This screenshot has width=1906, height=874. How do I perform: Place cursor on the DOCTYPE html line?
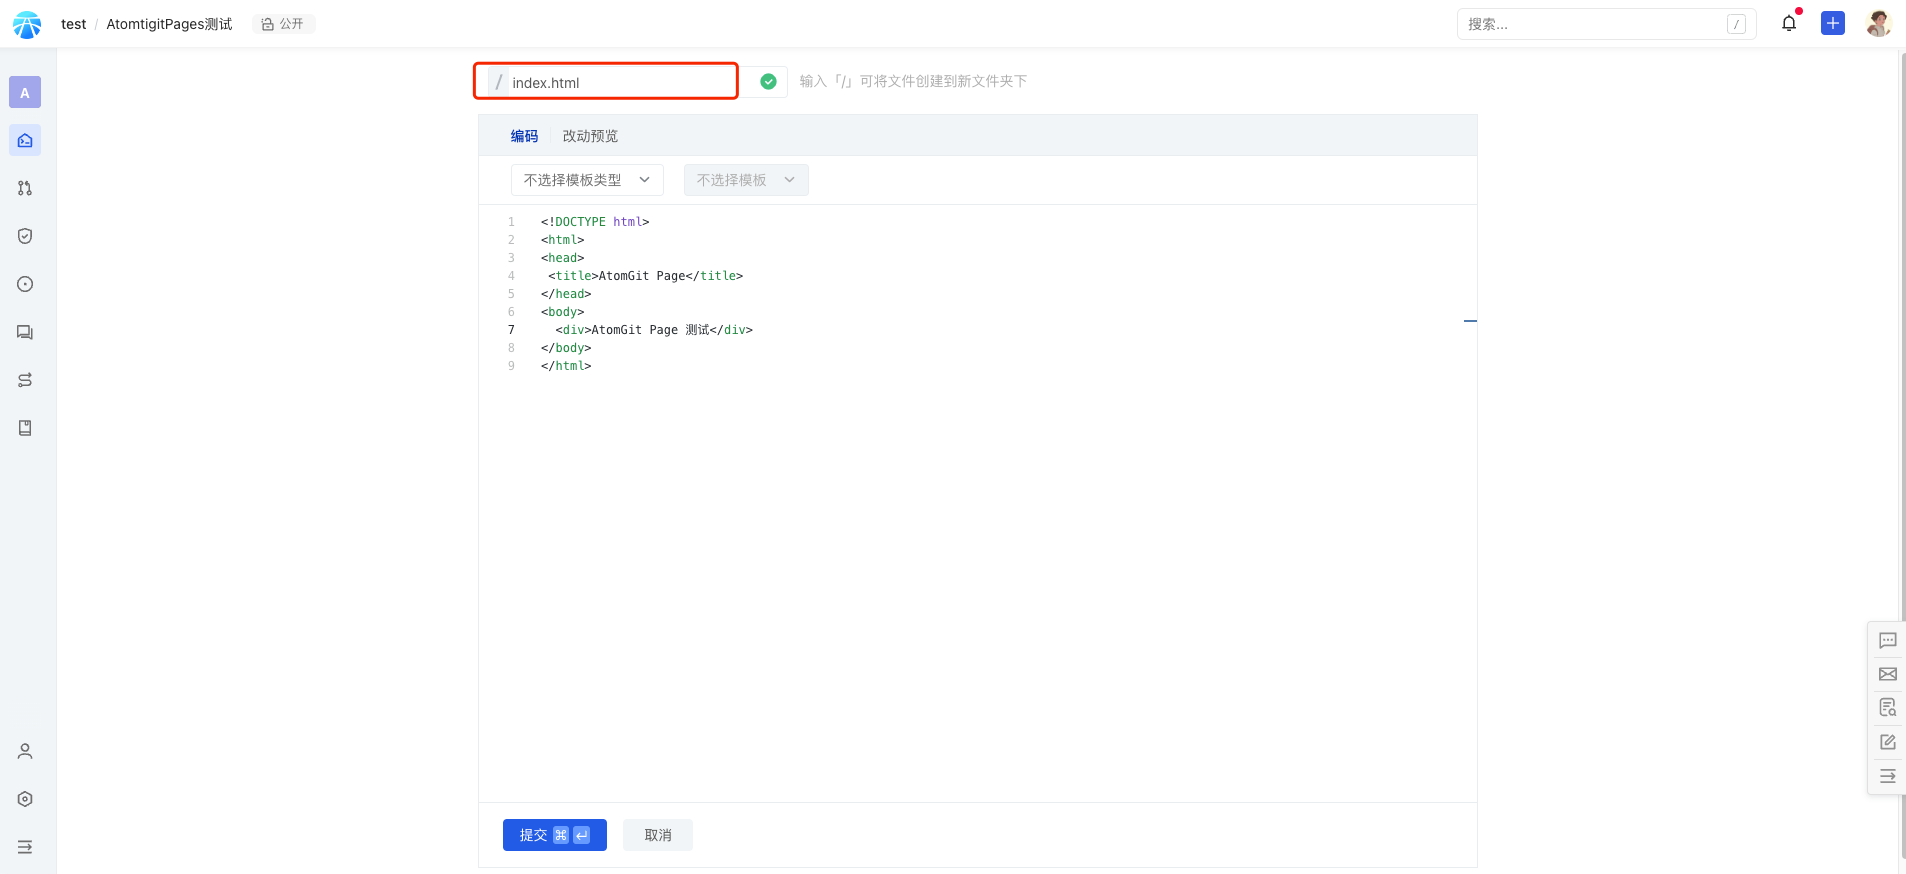point(595,222)
